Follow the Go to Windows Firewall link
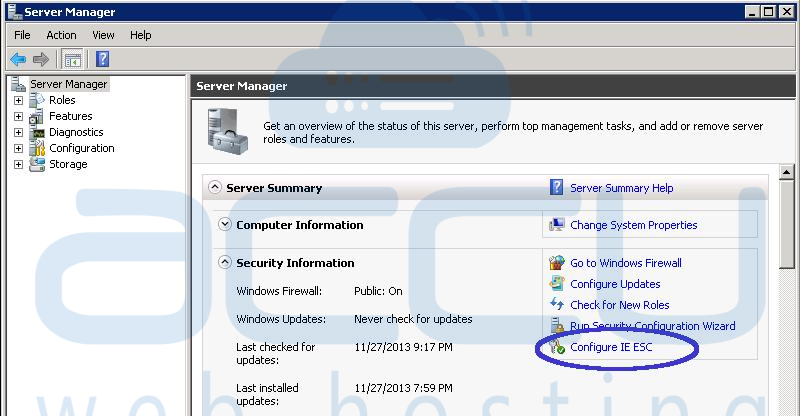Viewport: 800px width, 416px height. point(626,263)
